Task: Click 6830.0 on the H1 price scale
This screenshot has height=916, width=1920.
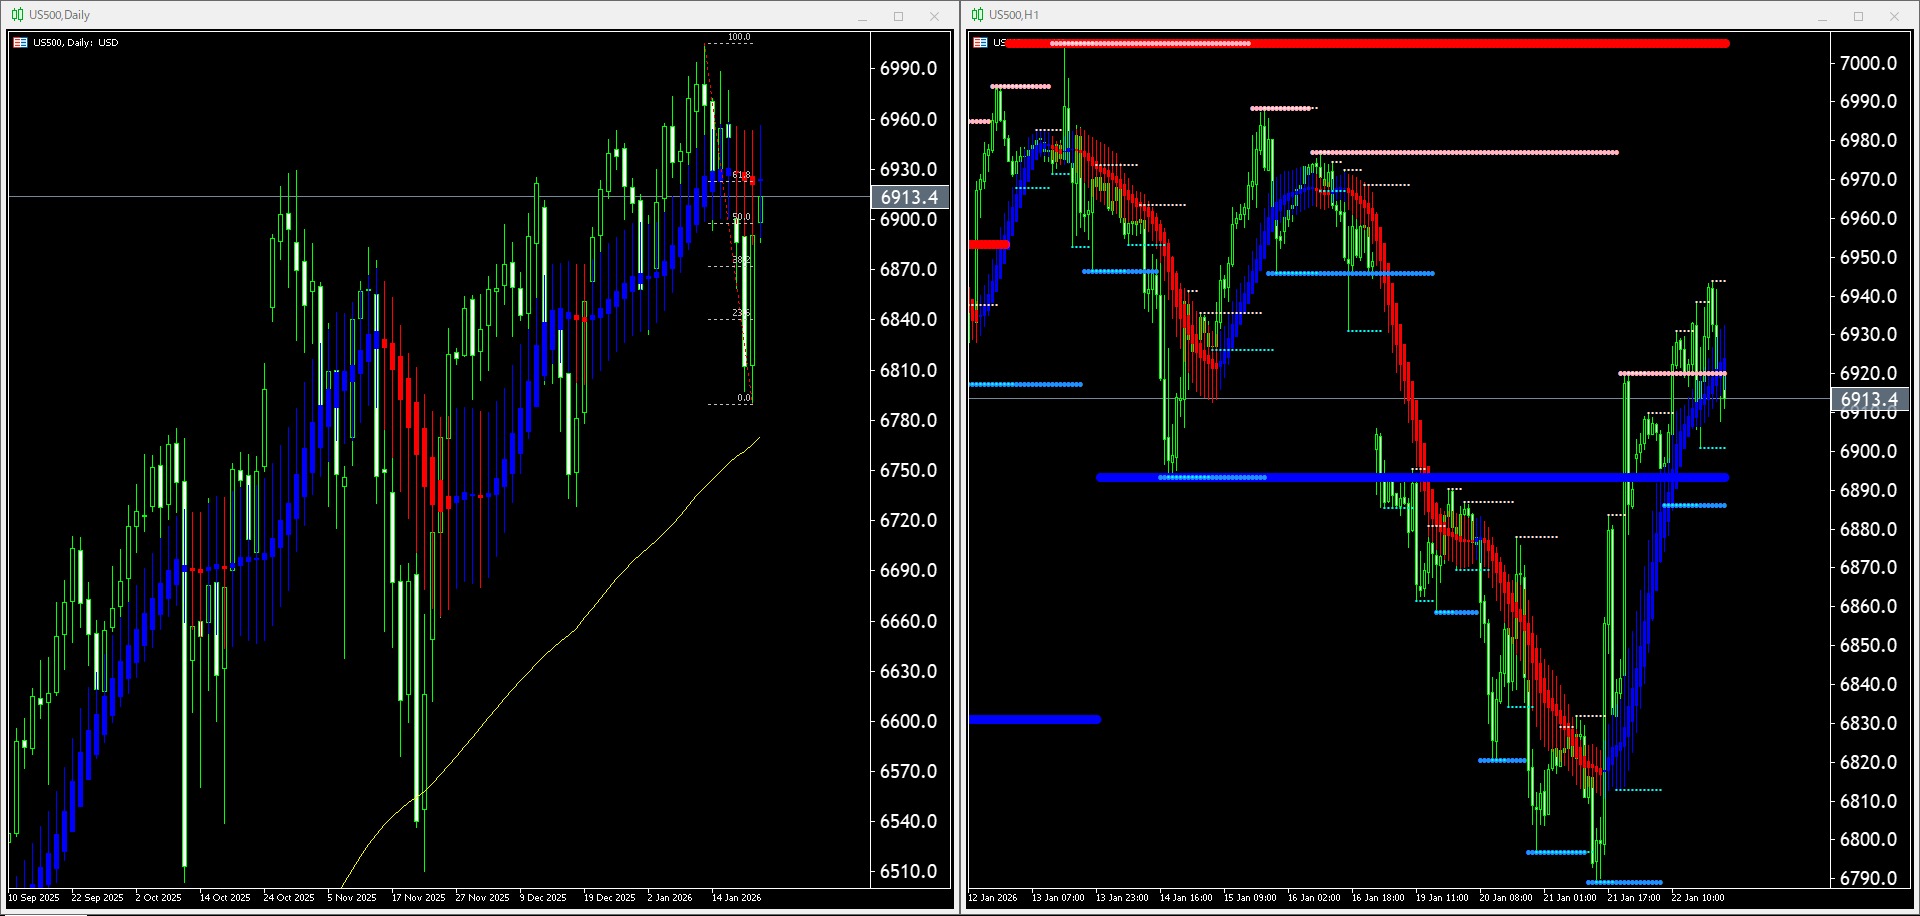Action: (x=1869, y=723)
